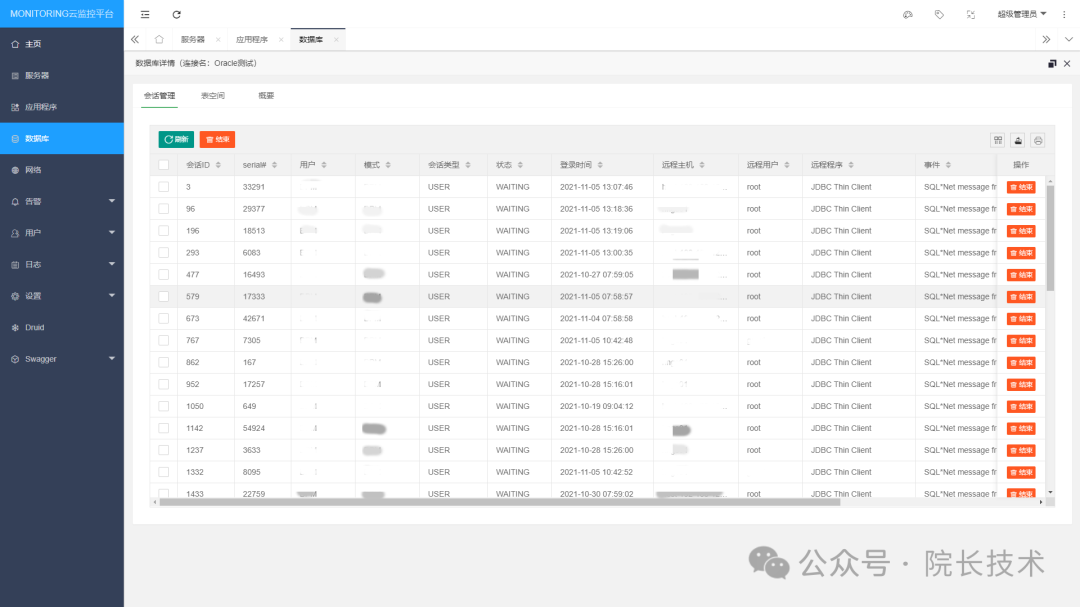Check the row with session ID 3

(x=163, y=187)
